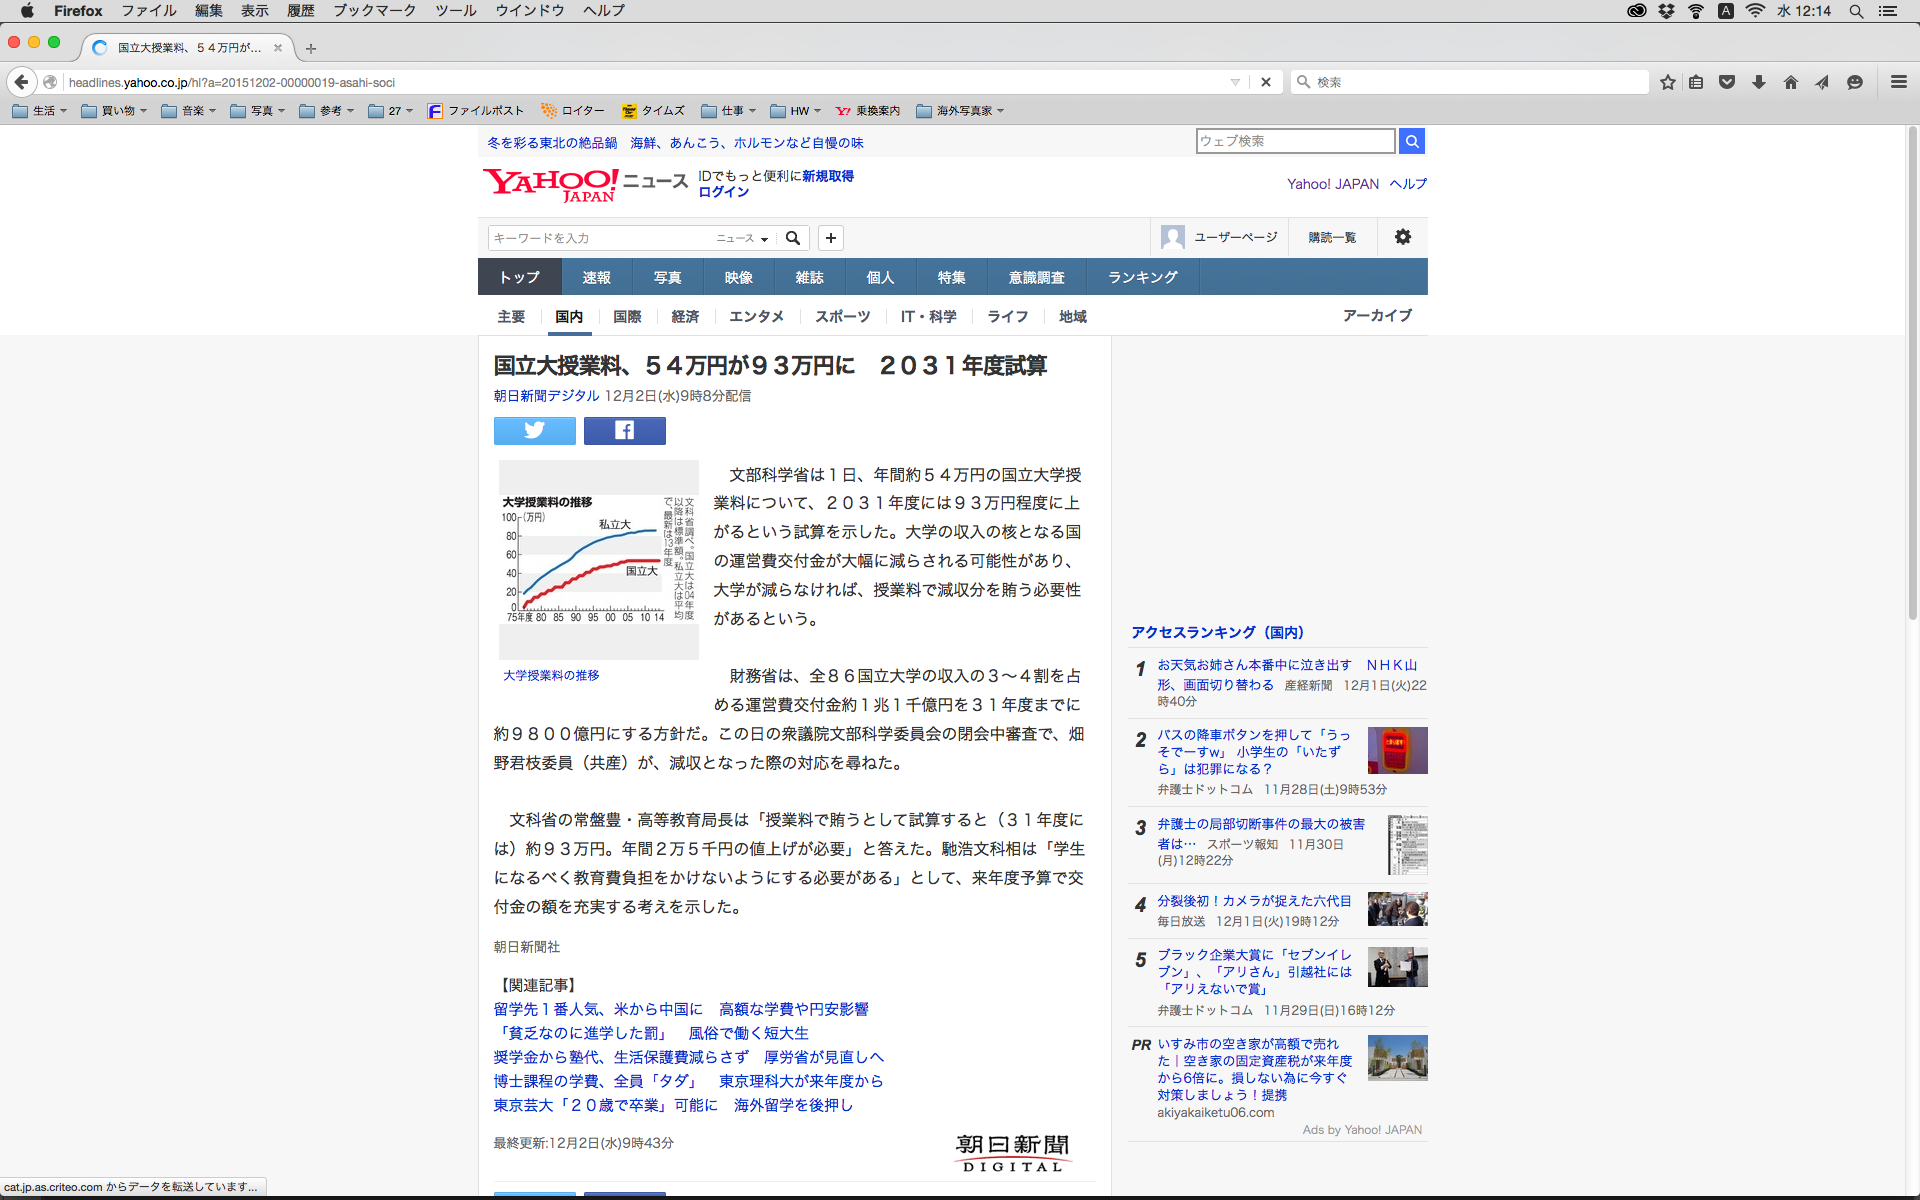
Task: Expand the ニュース search category dropdown
Action: coord(742,238)
